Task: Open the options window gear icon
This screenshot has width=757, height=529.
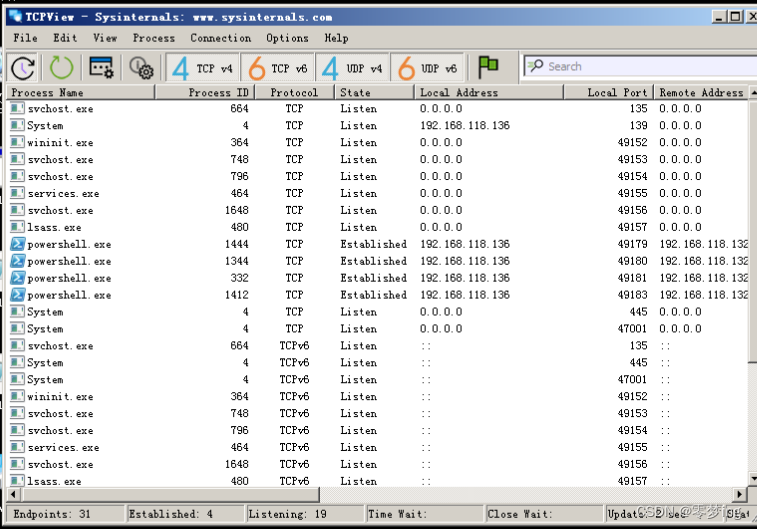Action: (x=101, y=68)
